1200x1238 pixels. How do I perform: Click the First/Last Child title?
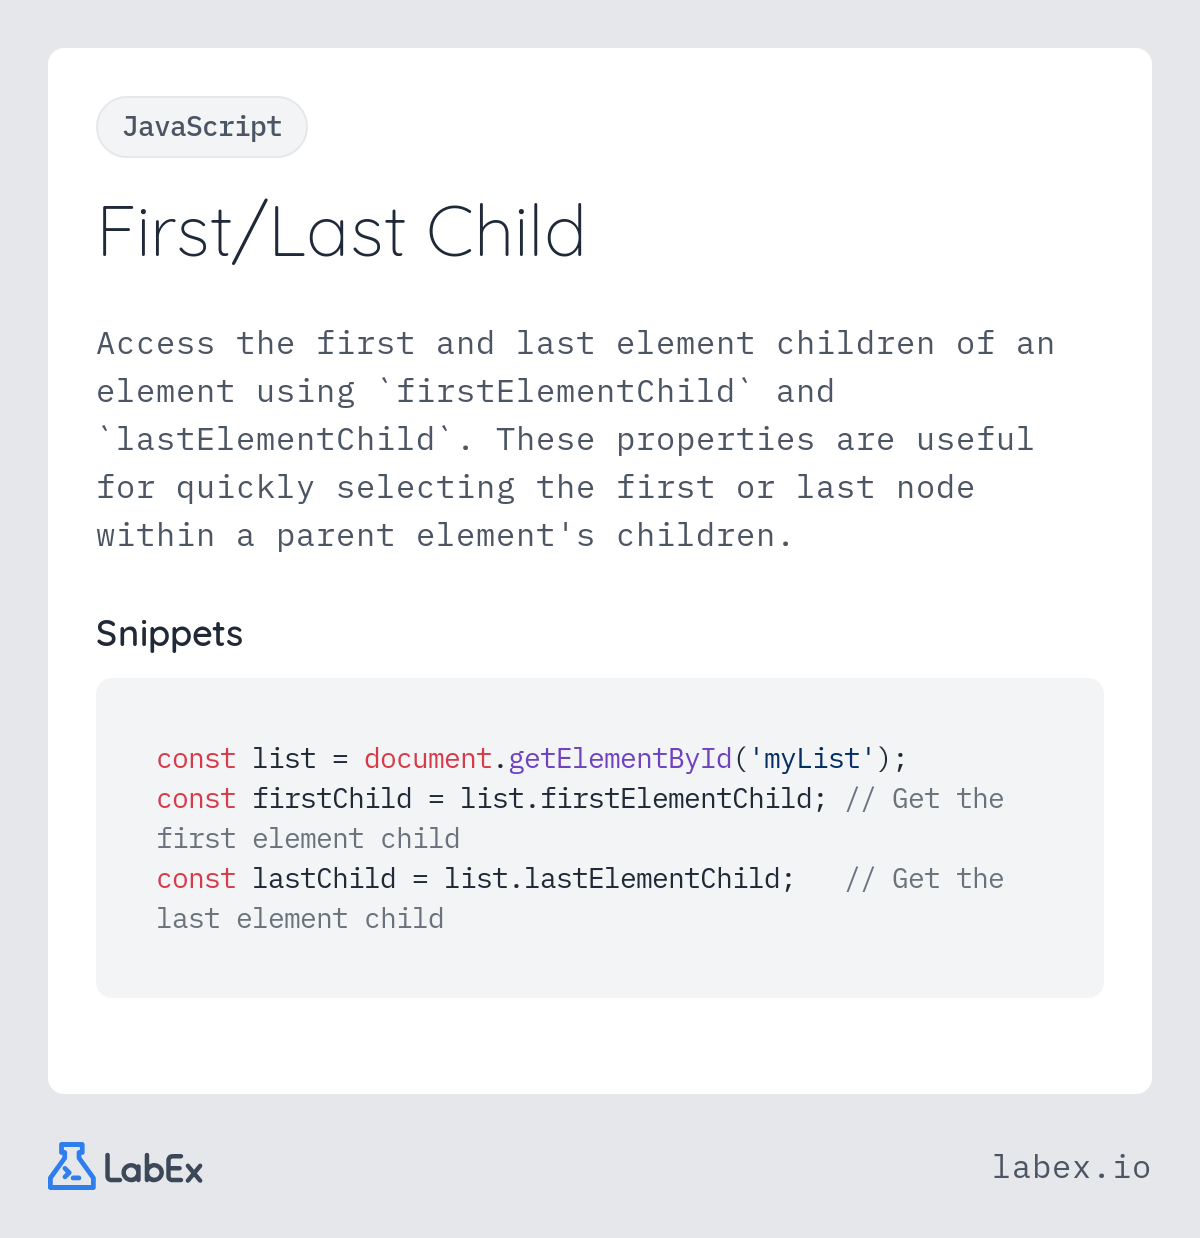coord(341,232)
